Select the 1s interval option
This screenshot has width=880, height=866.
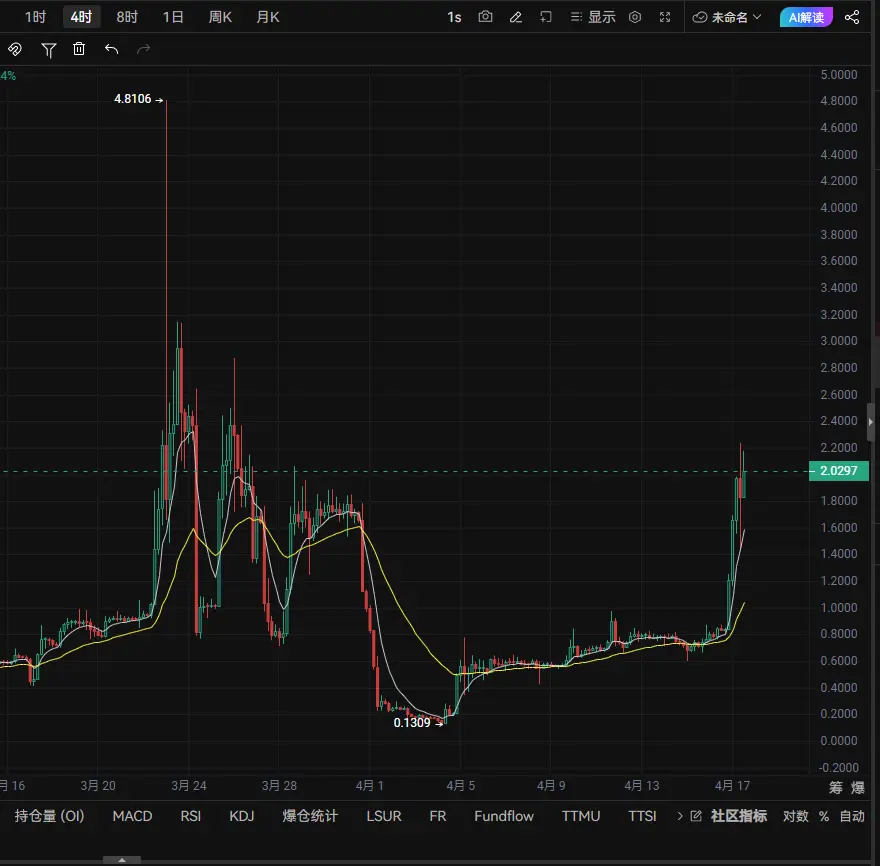click(454, 17)
